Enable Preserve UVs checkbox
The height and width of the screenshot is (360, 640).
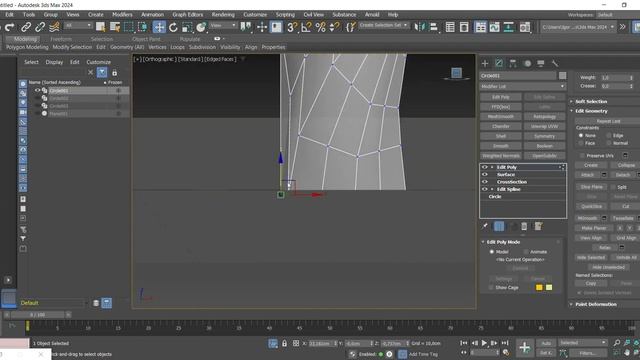point(582,156)
